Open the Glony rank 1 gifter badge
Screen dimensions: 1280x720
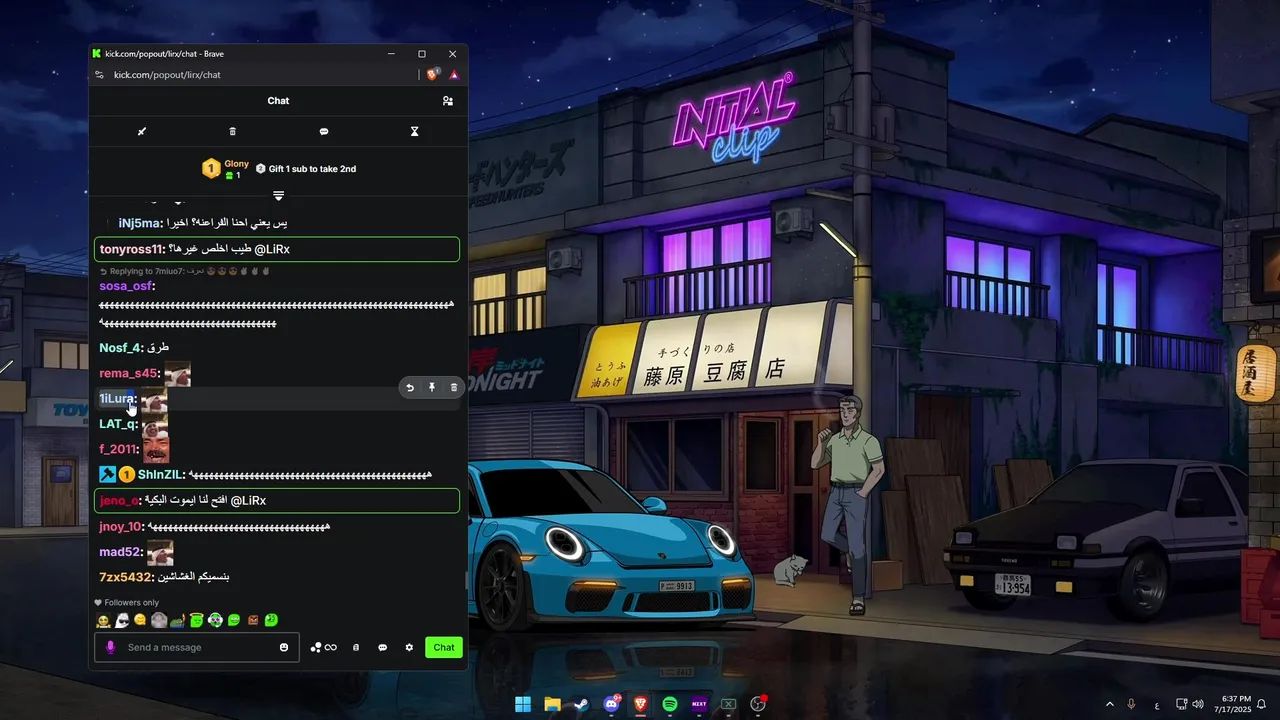211,169
